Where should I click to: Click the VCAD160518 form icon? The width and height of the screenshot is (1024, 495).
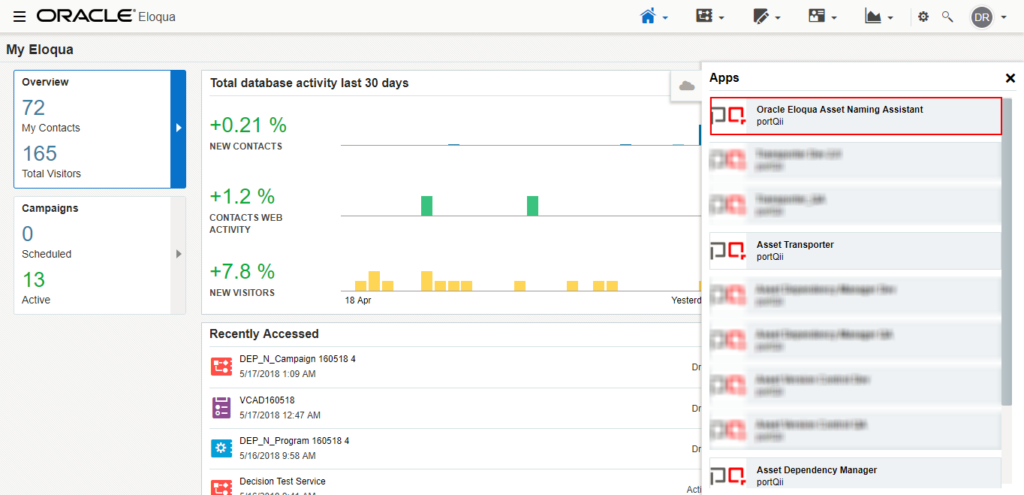pyautogui.click(x=221, y=407)
